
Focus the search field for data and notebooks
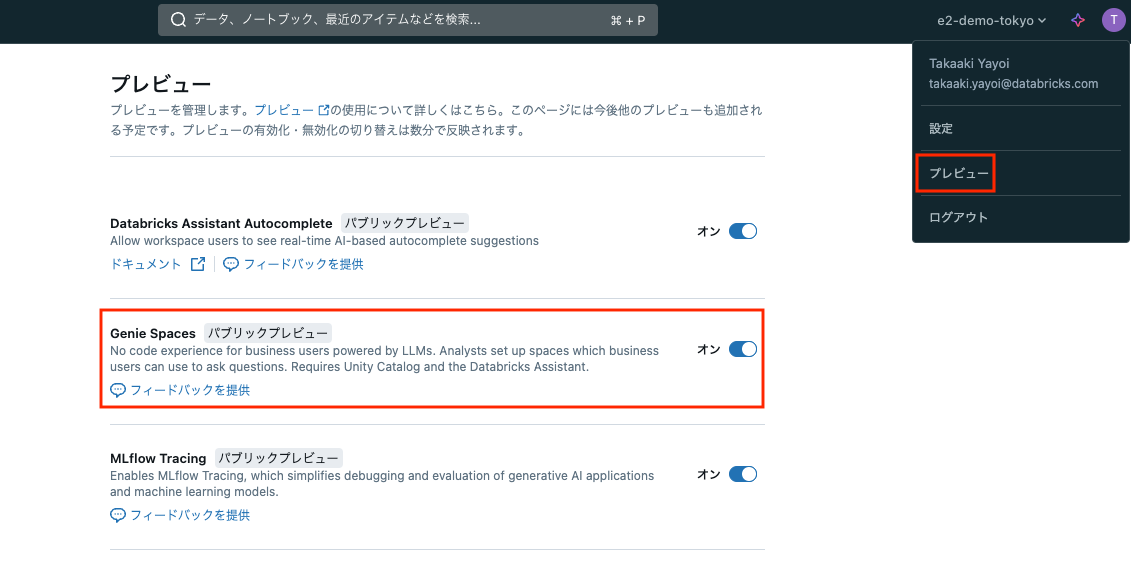(408, 20)
